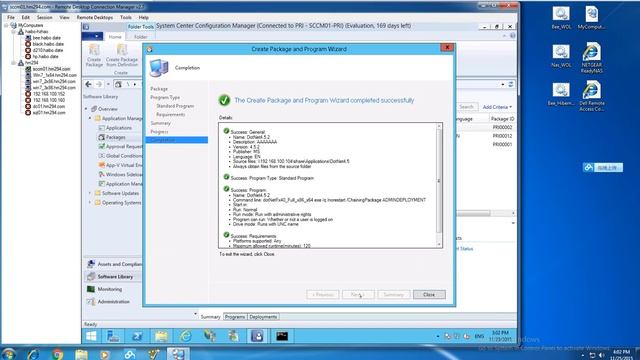Click the Standard Program step in wizard

[175, 106]
